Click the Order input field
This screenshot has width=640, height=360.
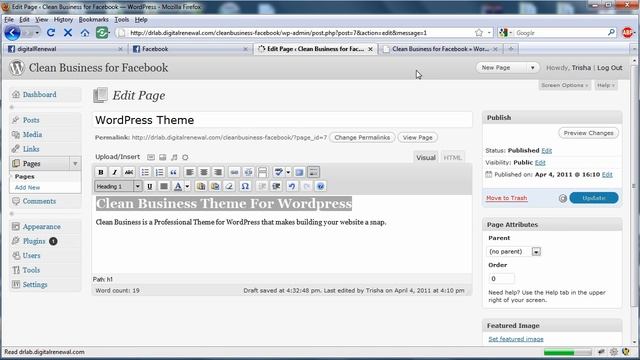click(x=501, y=279)
